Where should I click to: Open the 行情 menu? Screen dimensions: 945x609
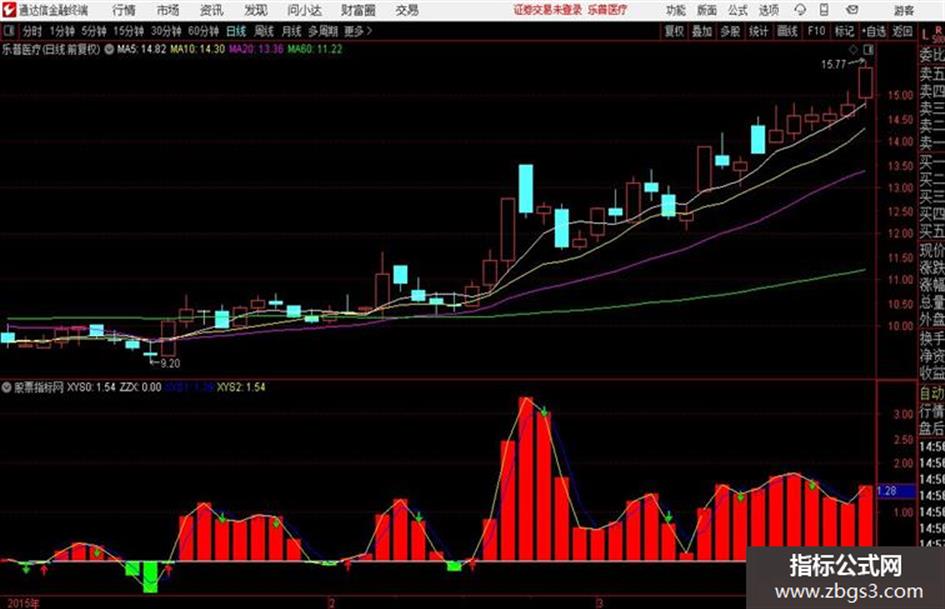tap(124, 10)
